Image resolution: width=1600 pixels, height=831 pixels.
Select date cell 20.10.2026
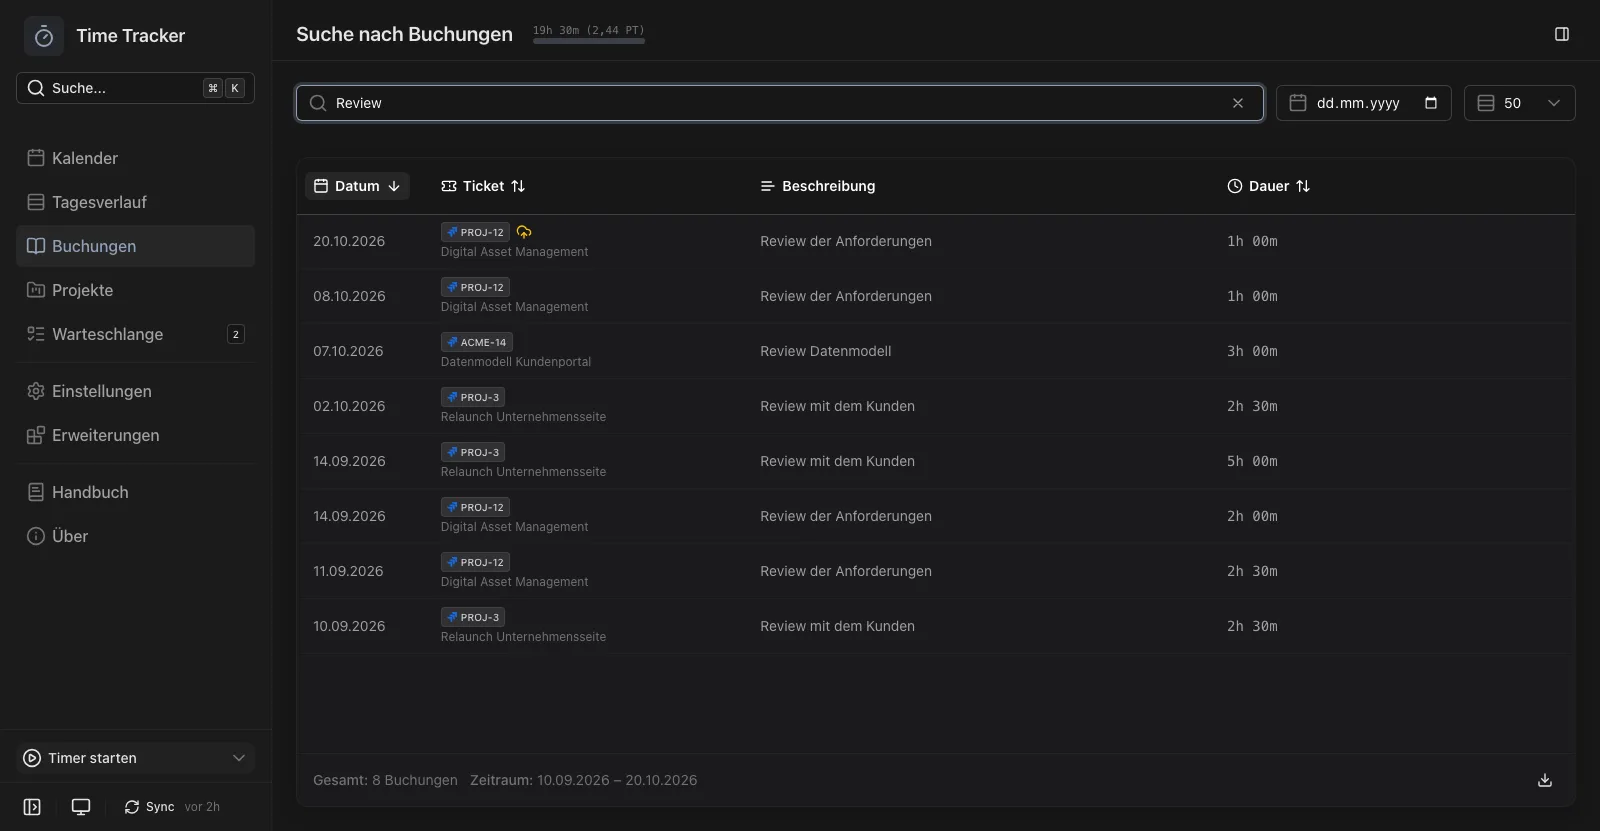[x=349, y=241]
